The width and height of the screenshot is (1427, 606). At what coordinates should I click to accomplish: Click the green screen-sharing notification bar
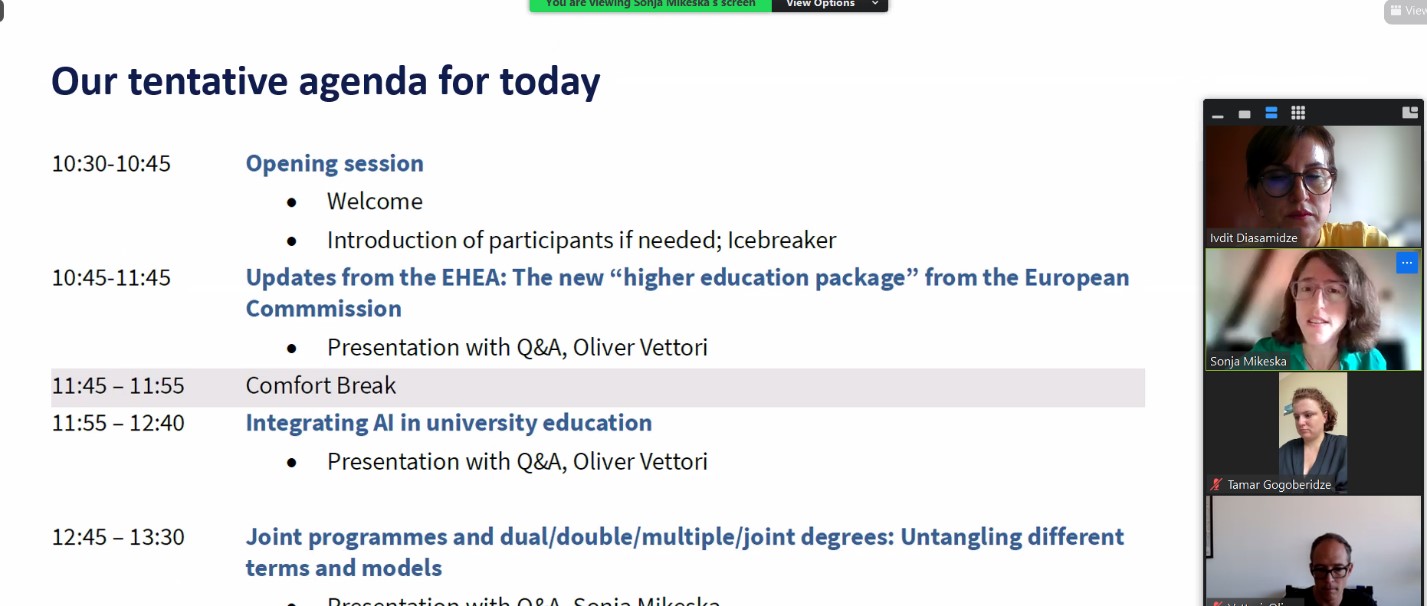click(x=650, y=5)
